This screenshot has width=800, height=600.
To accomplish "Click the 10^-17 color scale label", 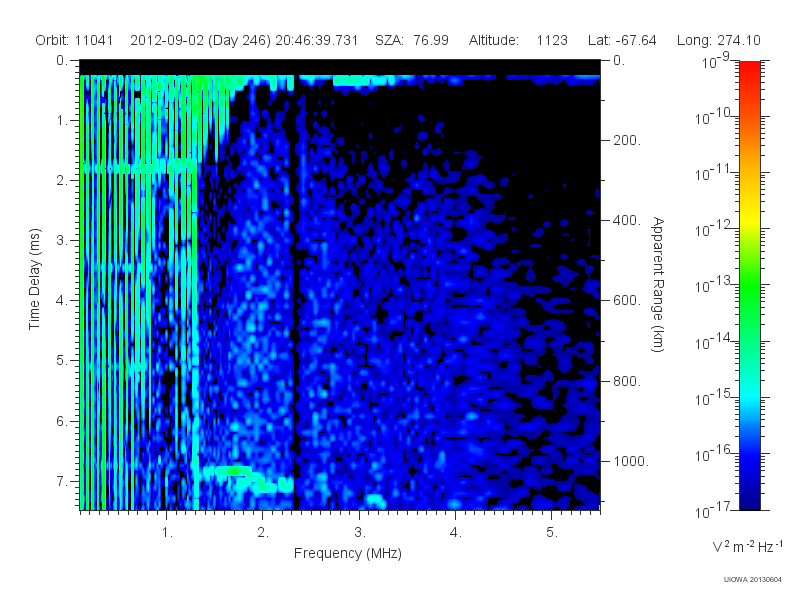I will [x=712, y=510].
